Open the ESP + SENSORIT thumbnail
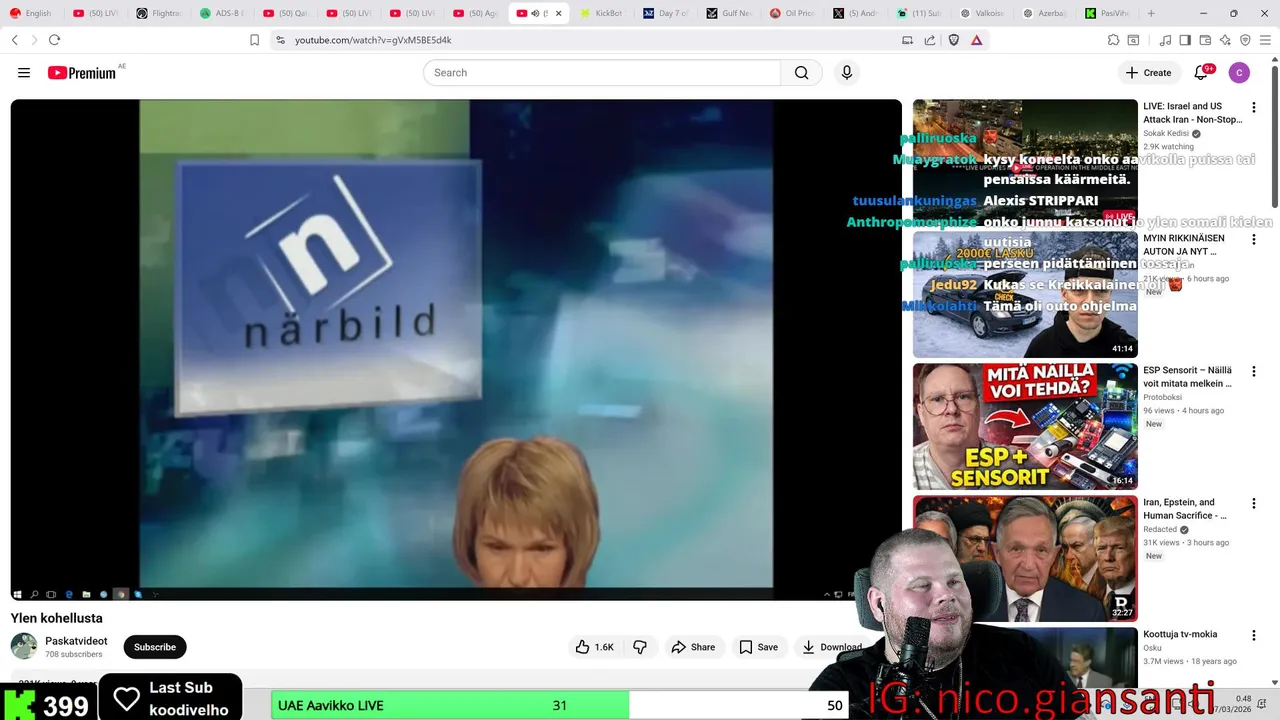 (x=1025, y=426)
